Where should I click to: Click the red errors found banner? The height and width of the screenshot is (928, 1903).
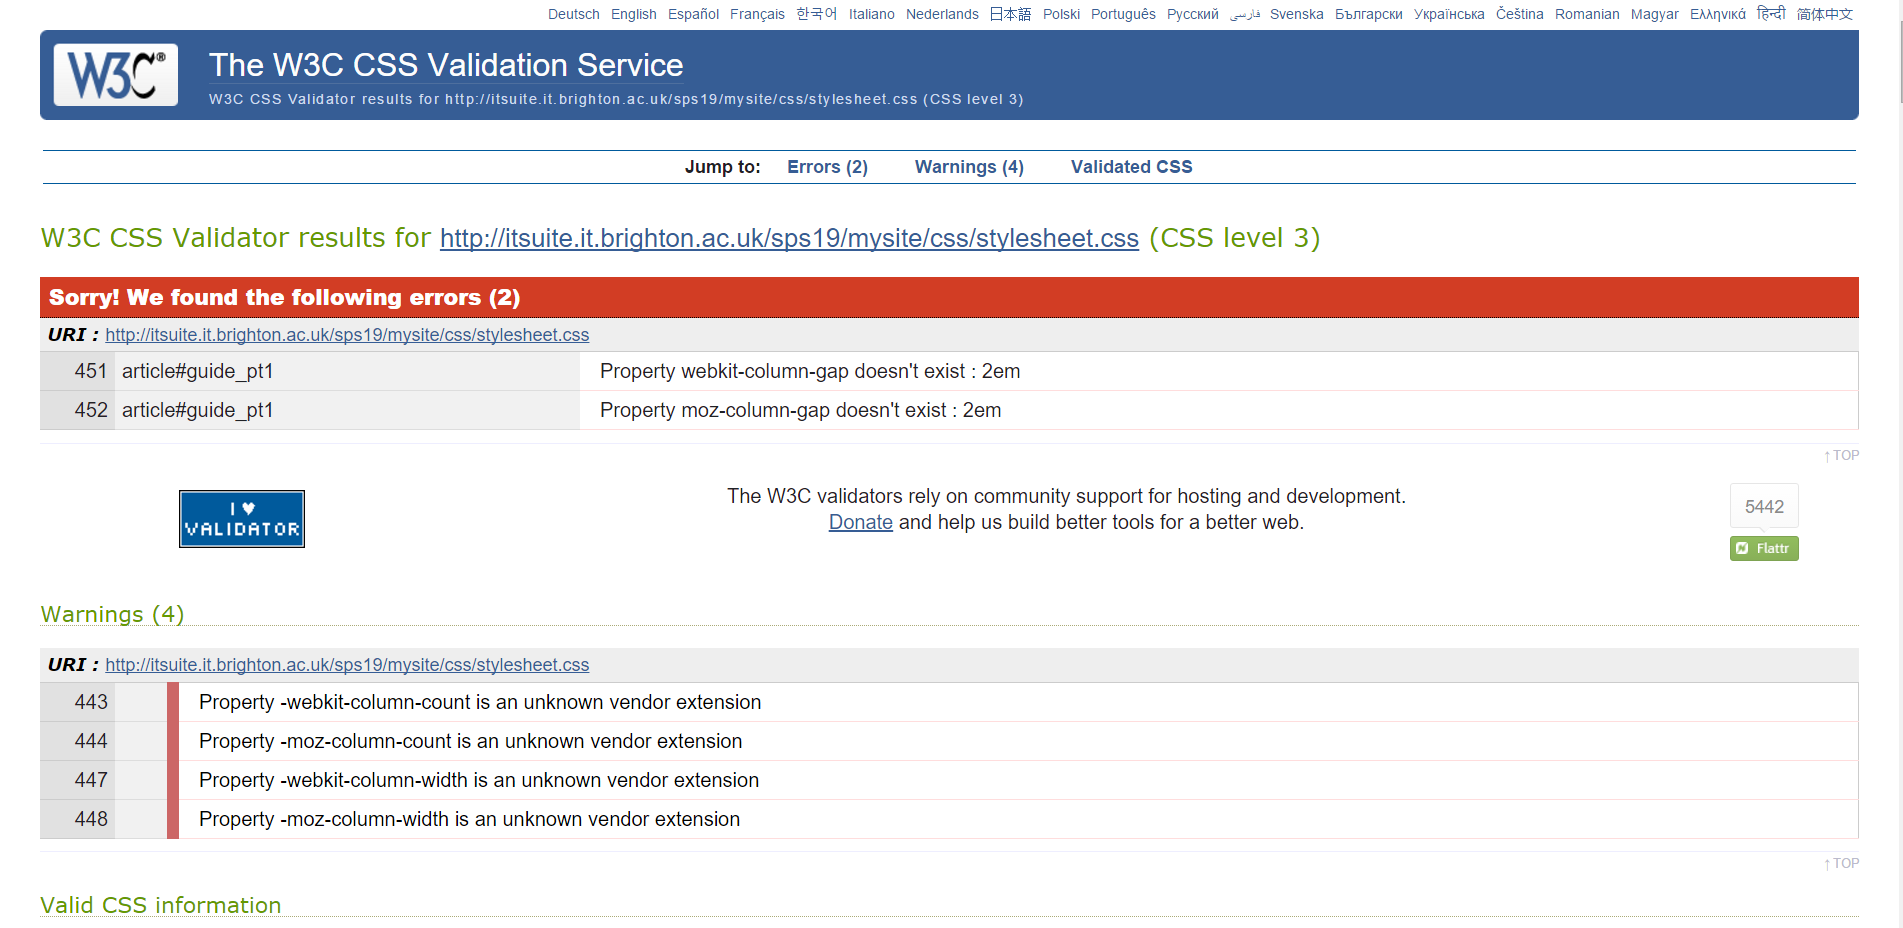(x=949, y=297)
